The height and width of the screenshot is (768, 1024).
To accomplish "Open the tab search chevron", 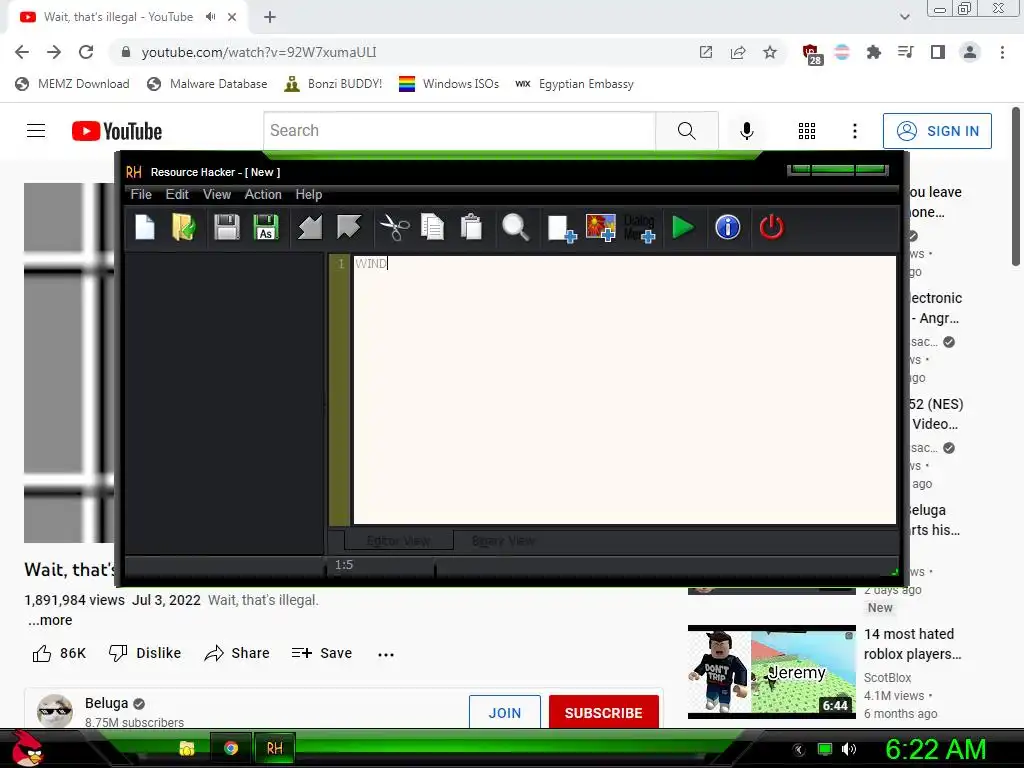I will 904,17.
